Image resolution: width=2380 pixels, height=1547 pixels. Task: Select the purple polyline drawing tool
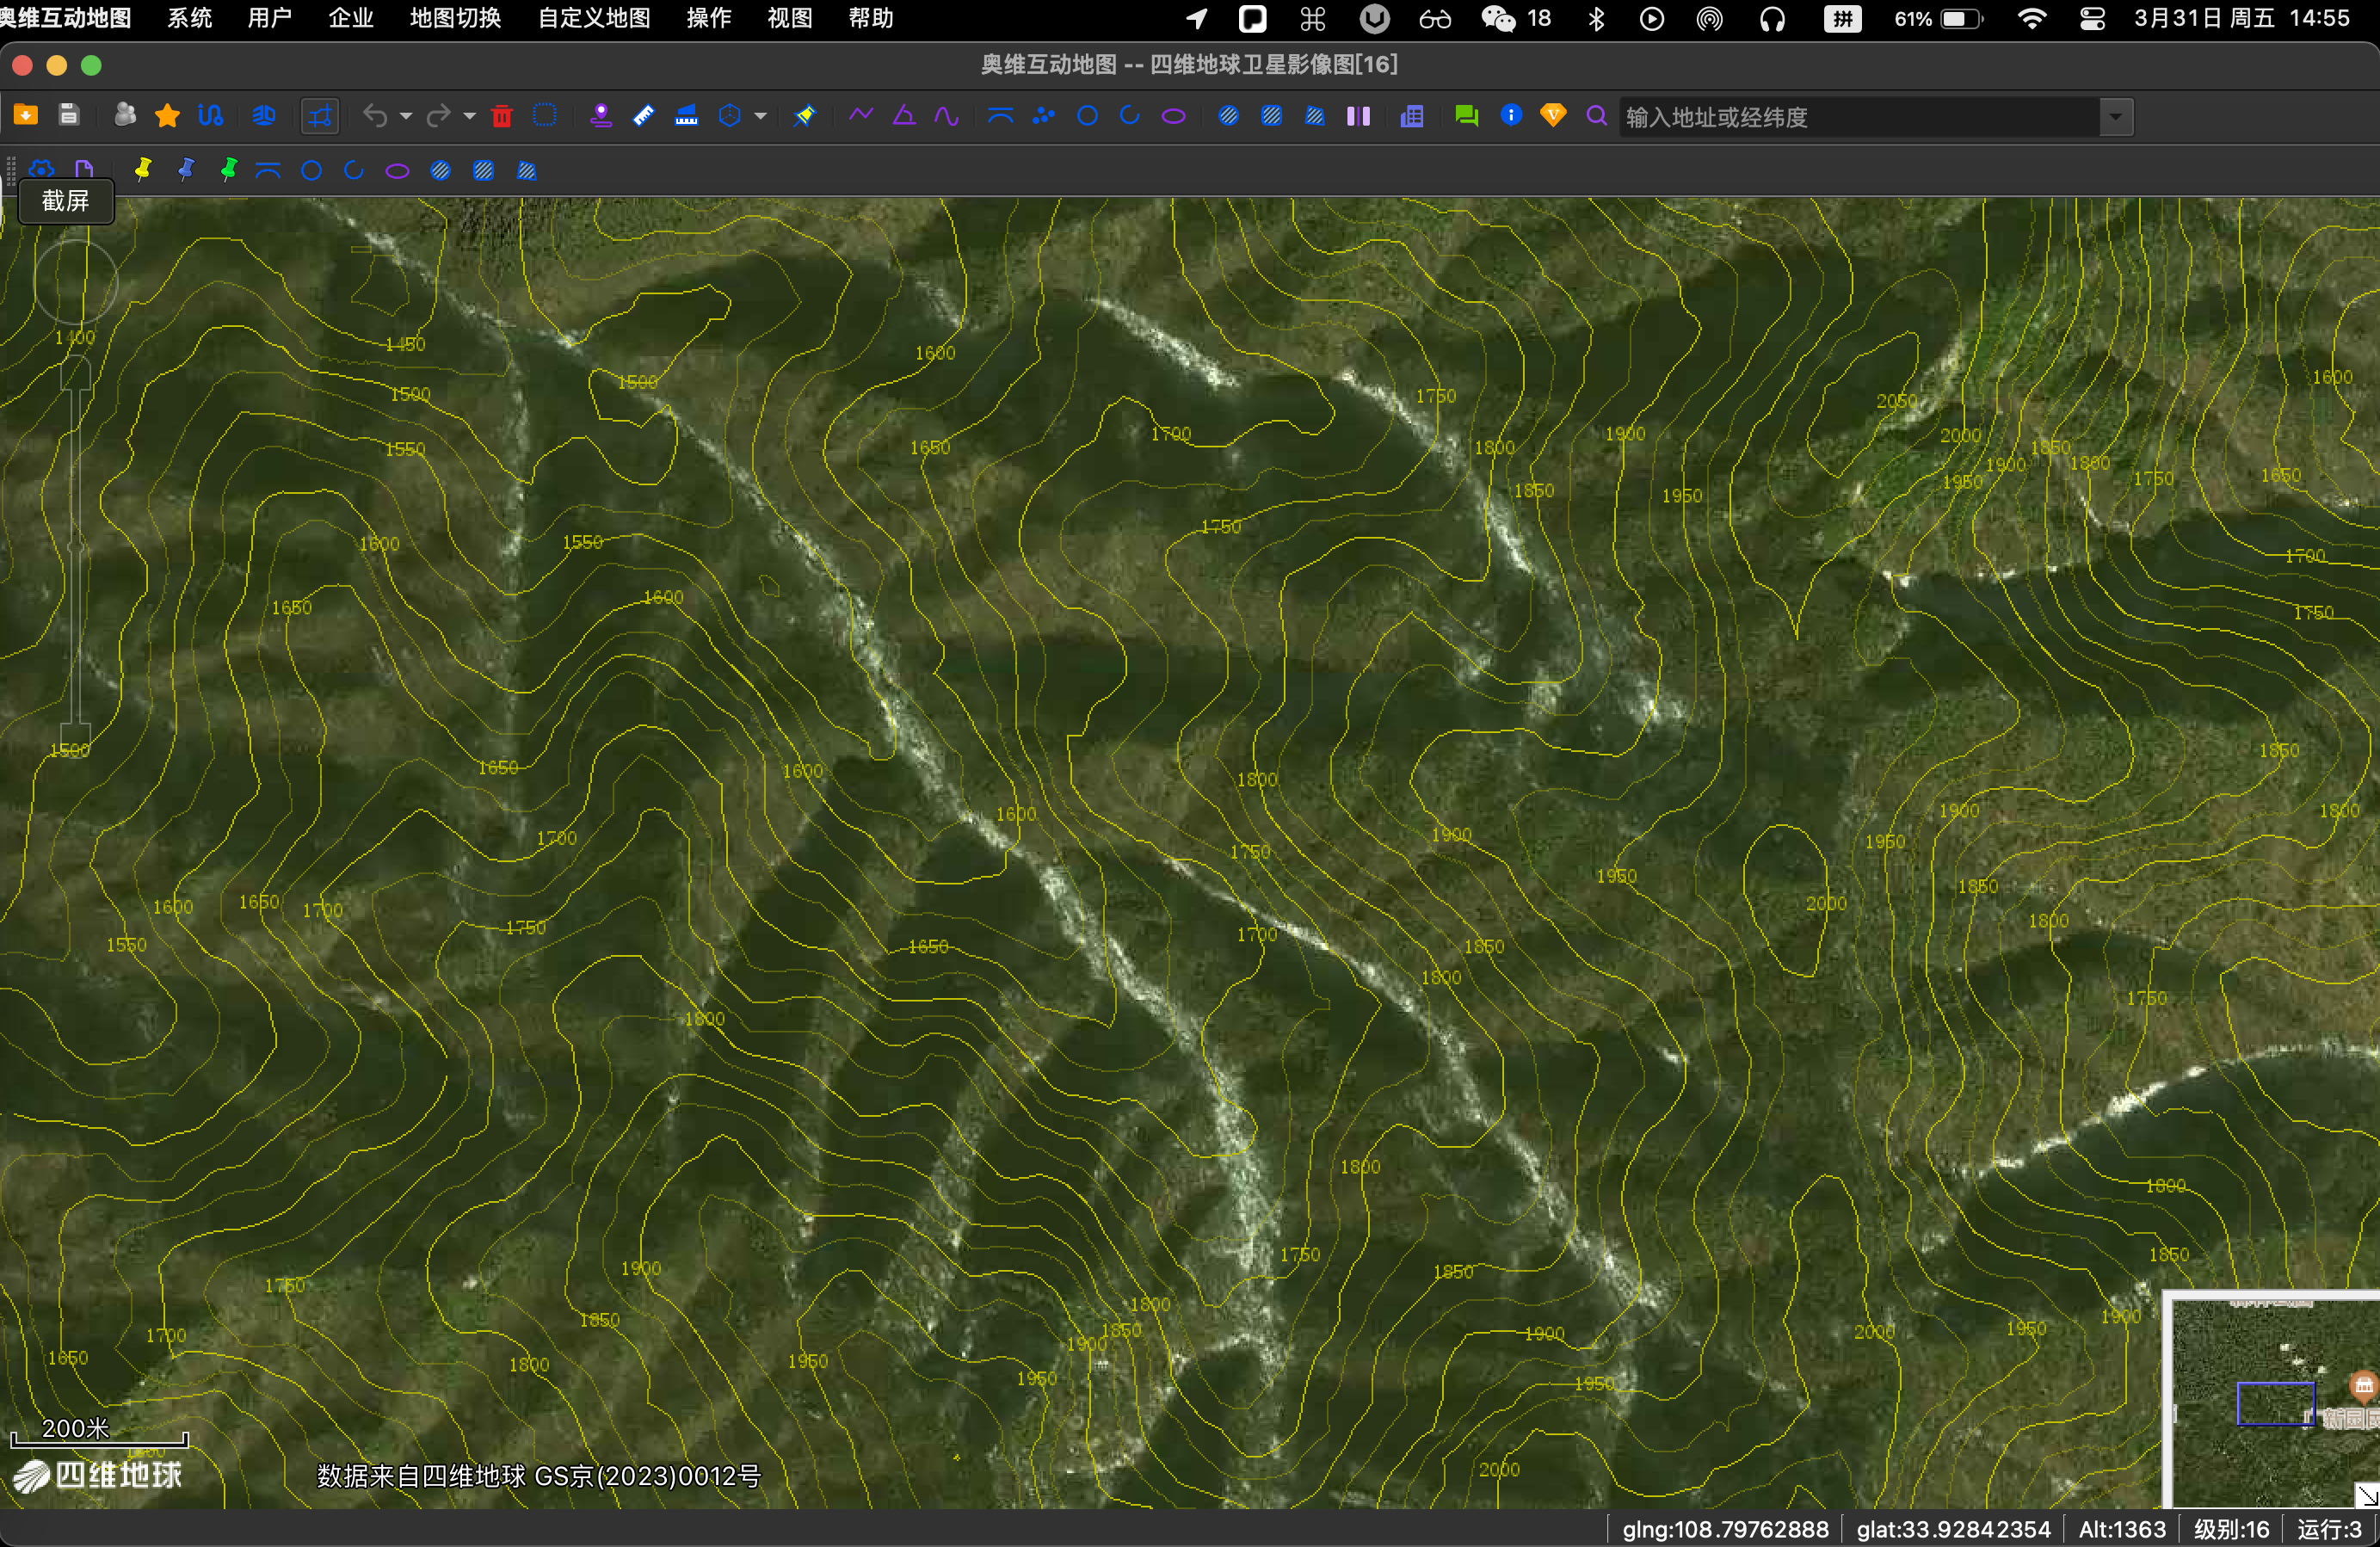[860, 116]
